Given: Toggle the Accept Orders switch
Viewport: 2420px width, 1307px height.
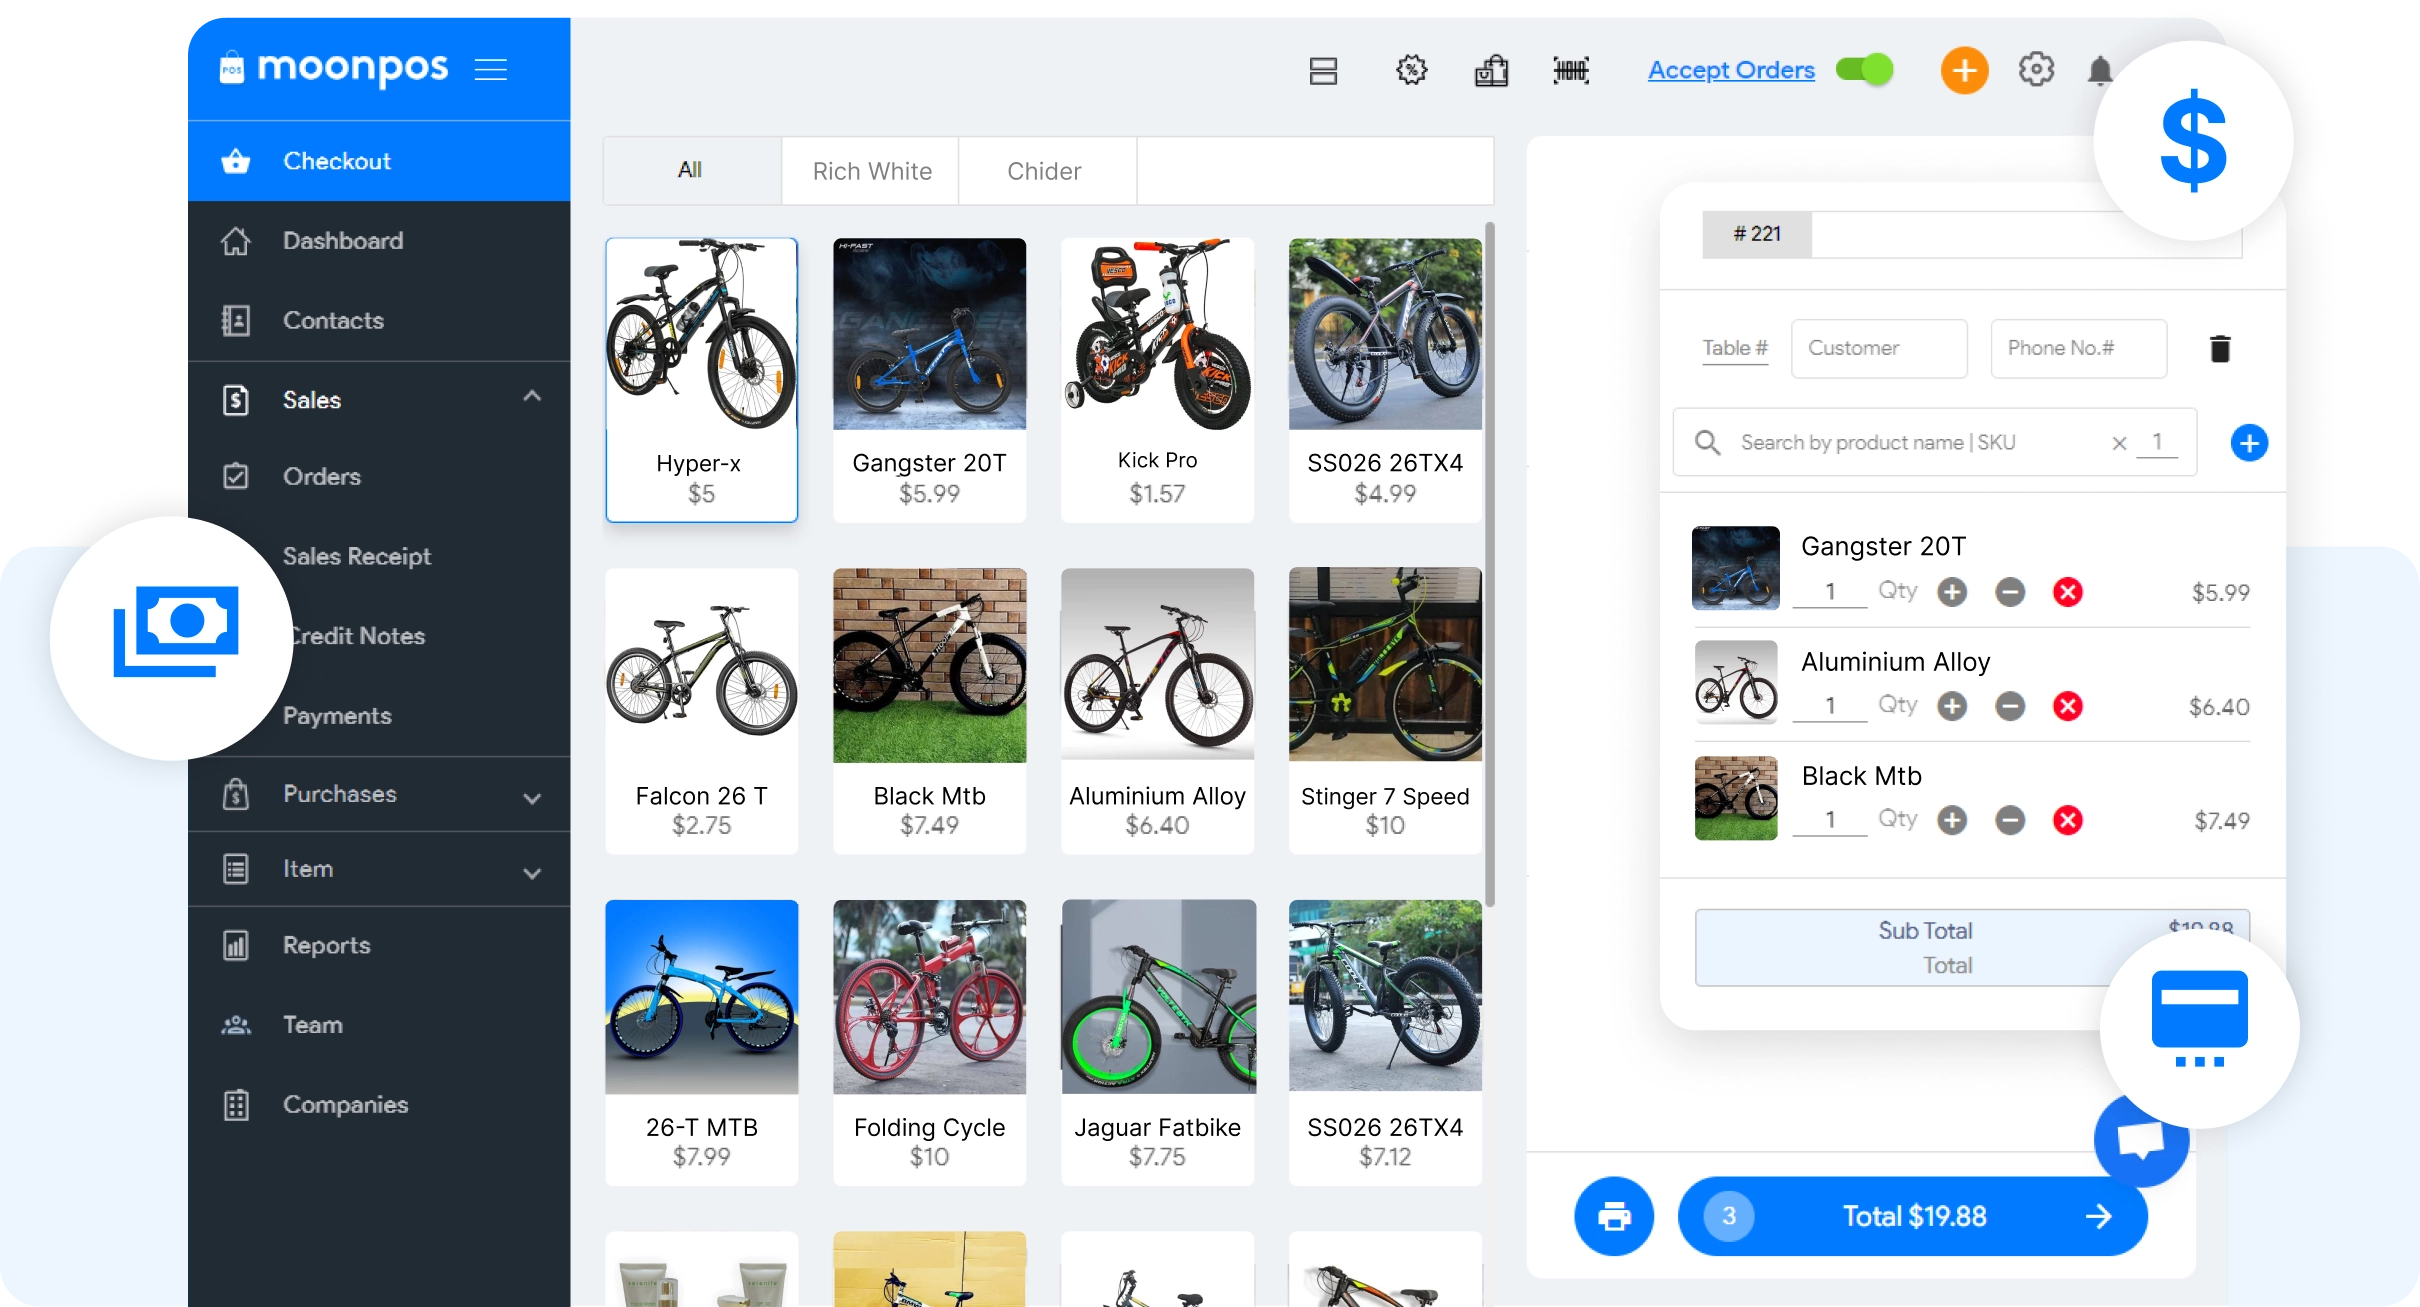Looking at the screenshot, I should pos(1865,70).
